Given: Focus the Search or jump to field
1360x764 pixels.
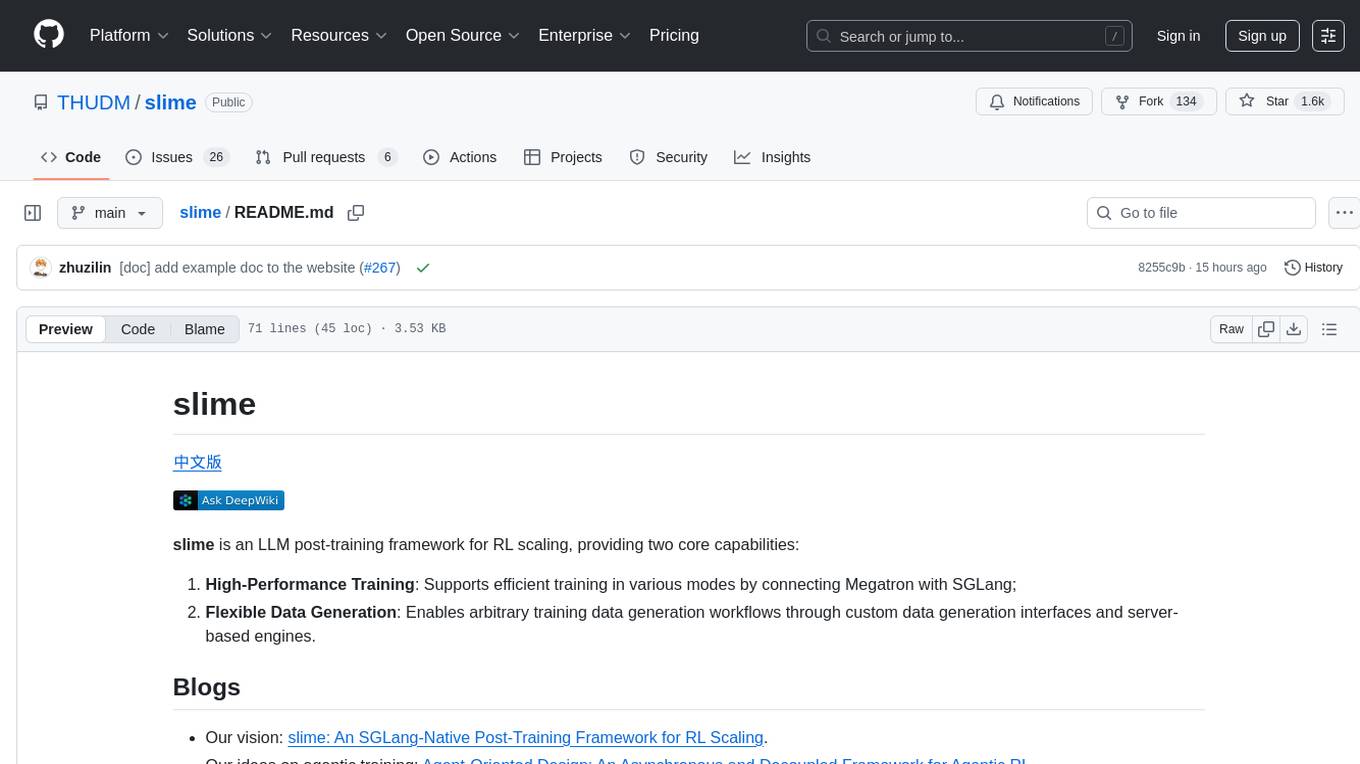Looking at the screenshot, I should tap(970, 36).
